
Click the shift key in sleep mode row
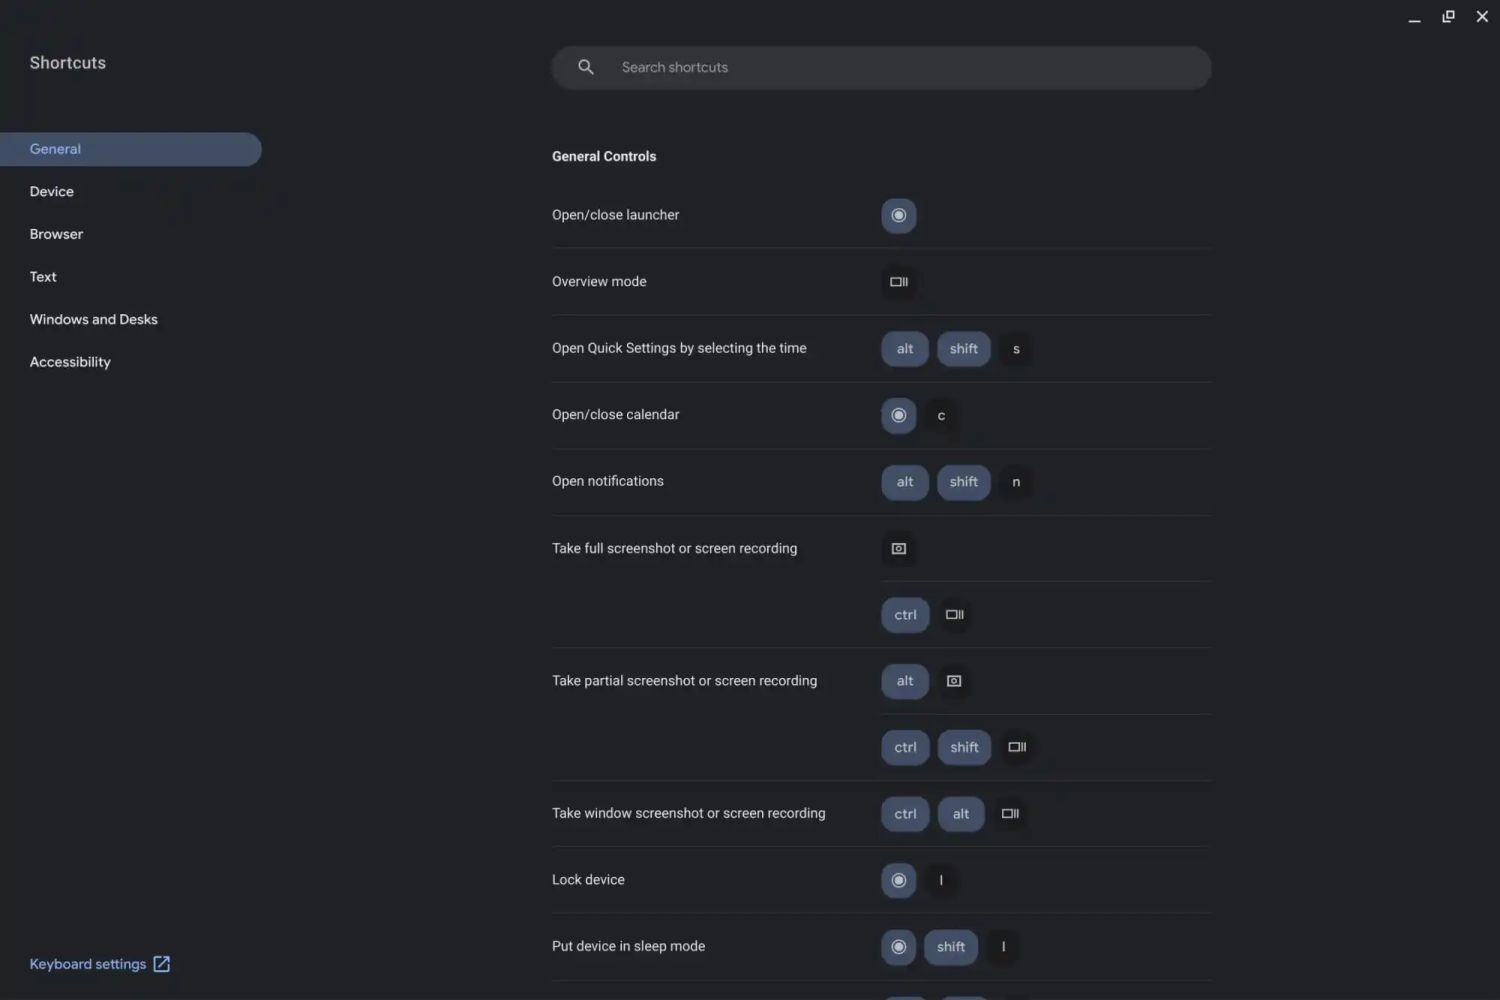[x=951, y=947]
